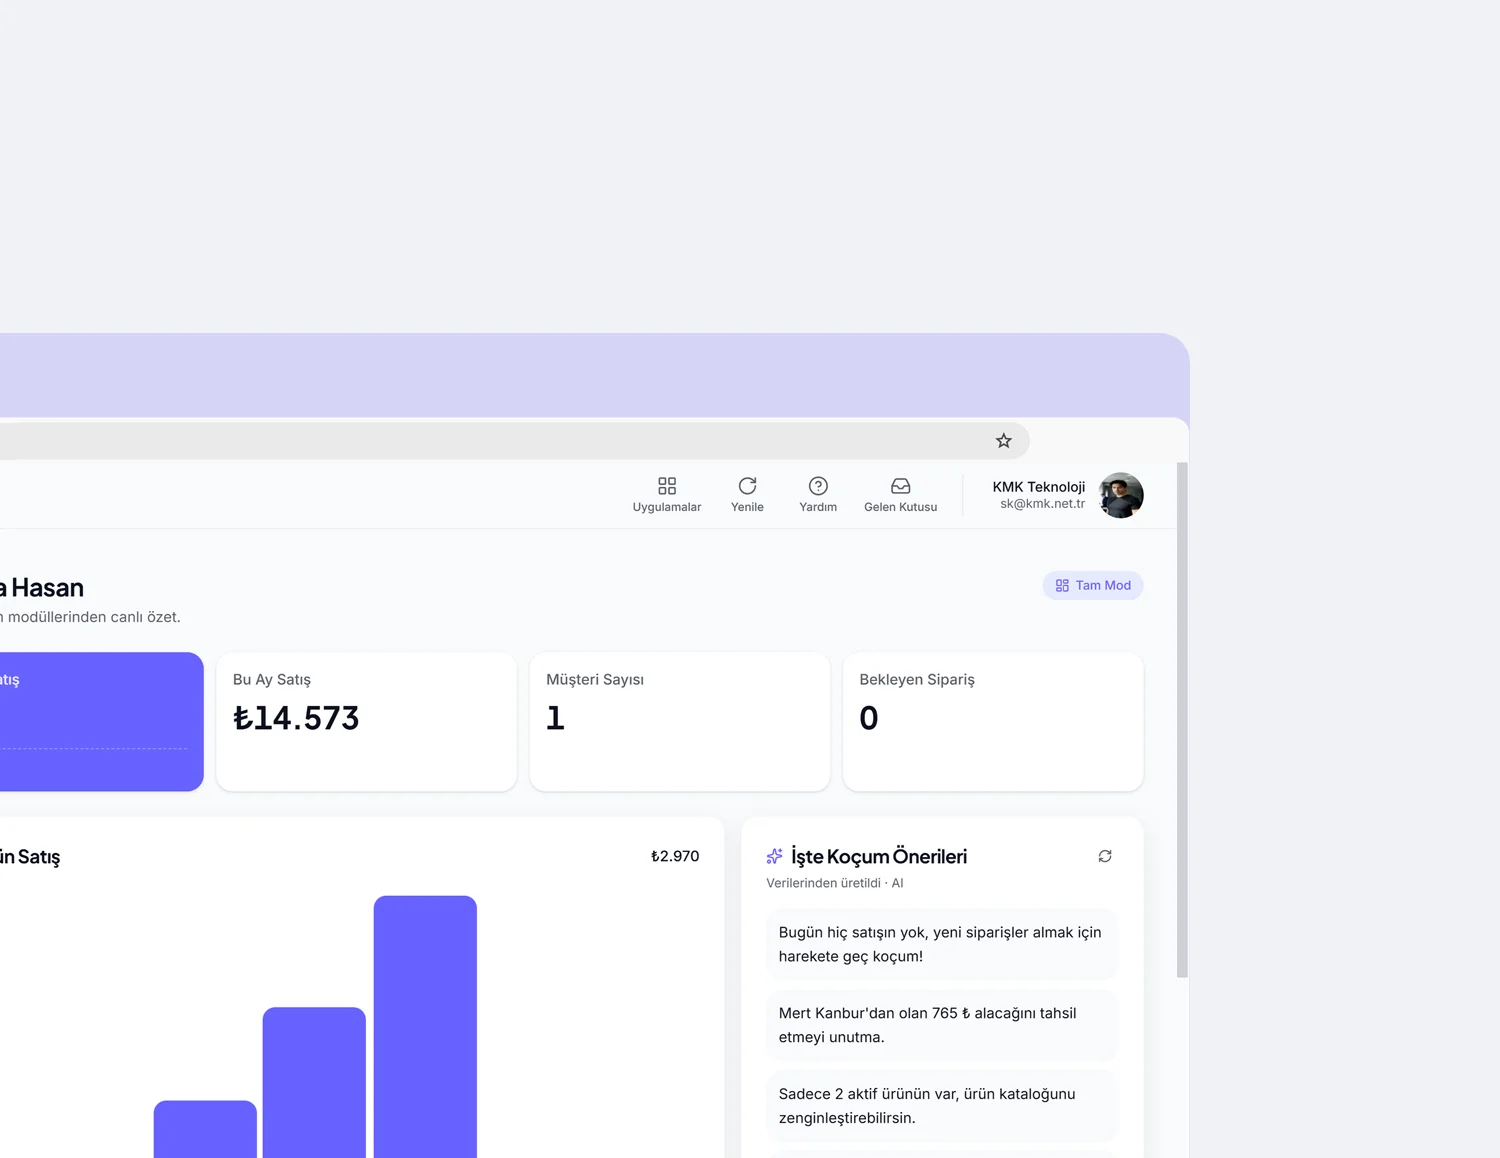The image size is (1500, 1158).
Task: Click the suggestion "Bugün hiç satışın yok"
Action: coord(941,944)
